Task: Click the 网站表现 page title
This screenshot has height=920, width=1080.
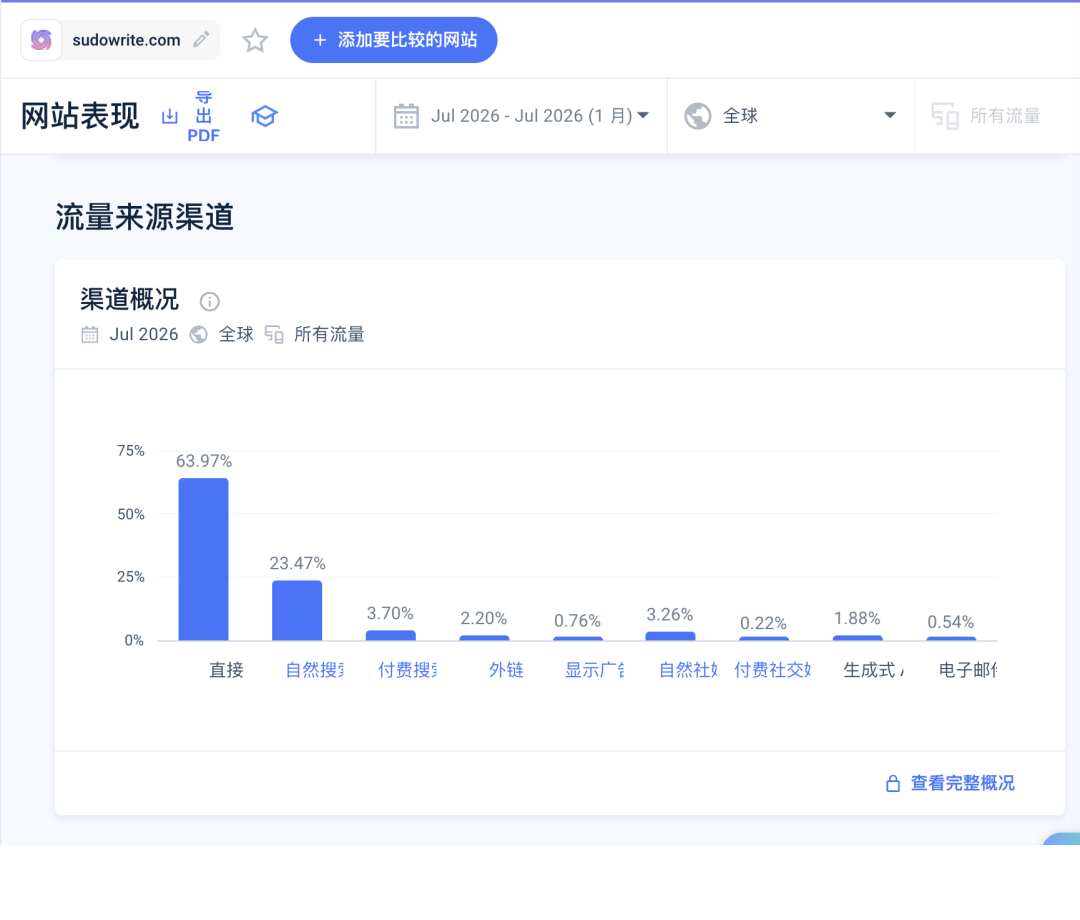Action: (x=80, y=116)
